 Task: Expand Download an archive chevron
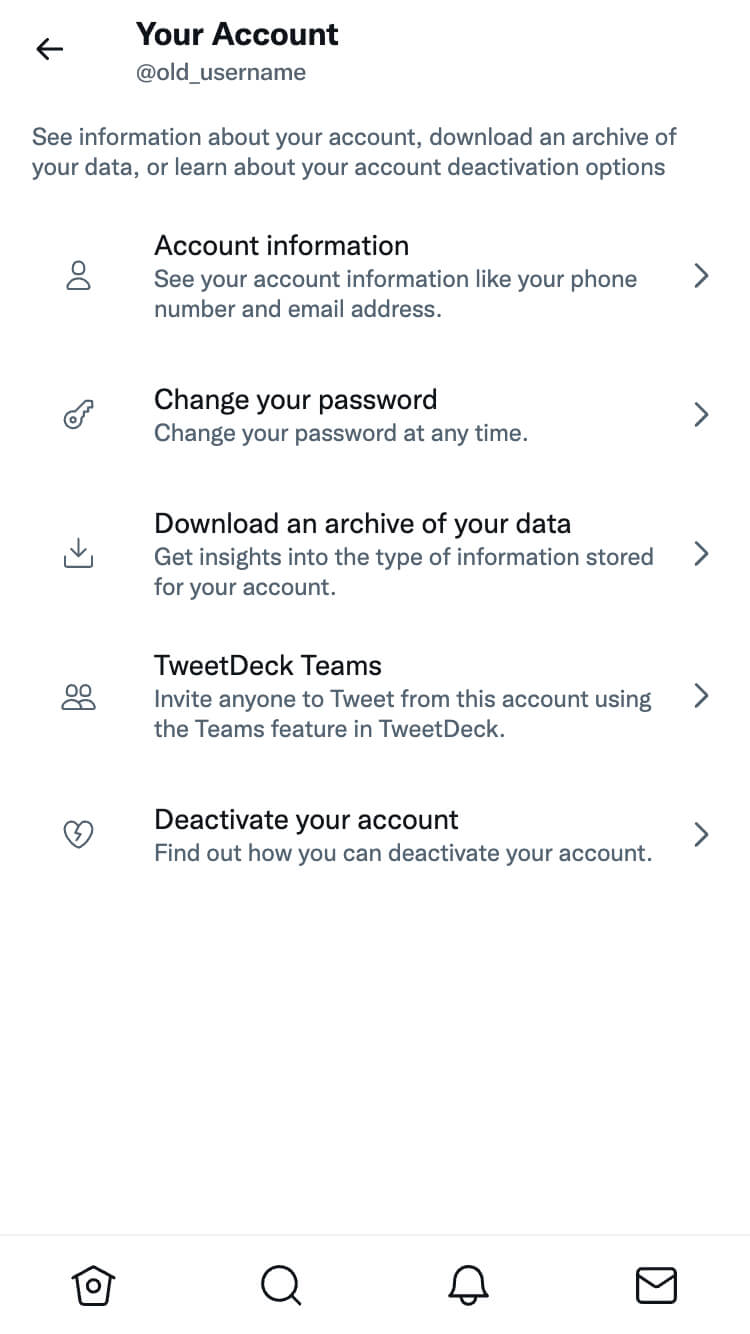(x=701, y=553)
